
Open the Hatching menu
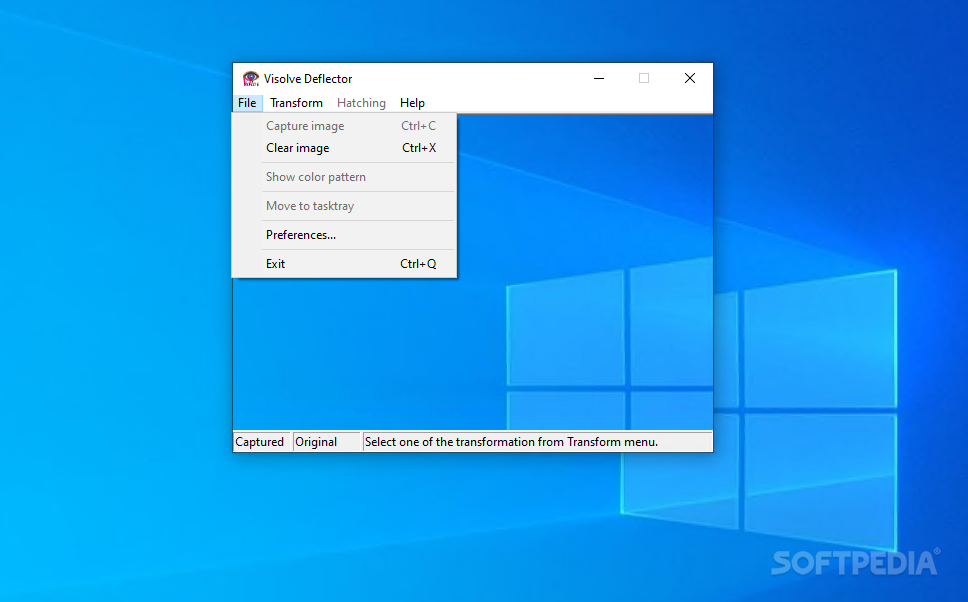361,103
